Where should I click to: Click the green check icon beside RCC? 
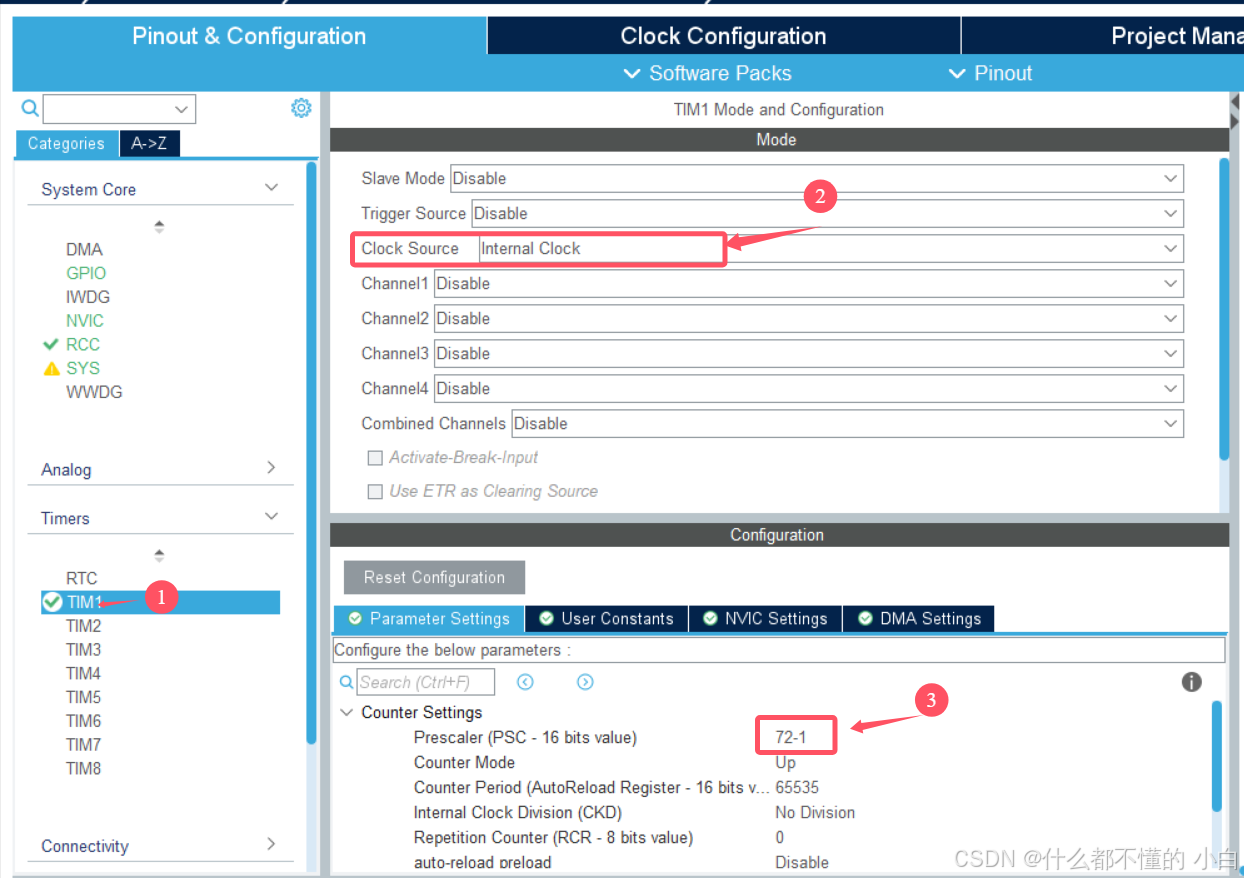51,344
